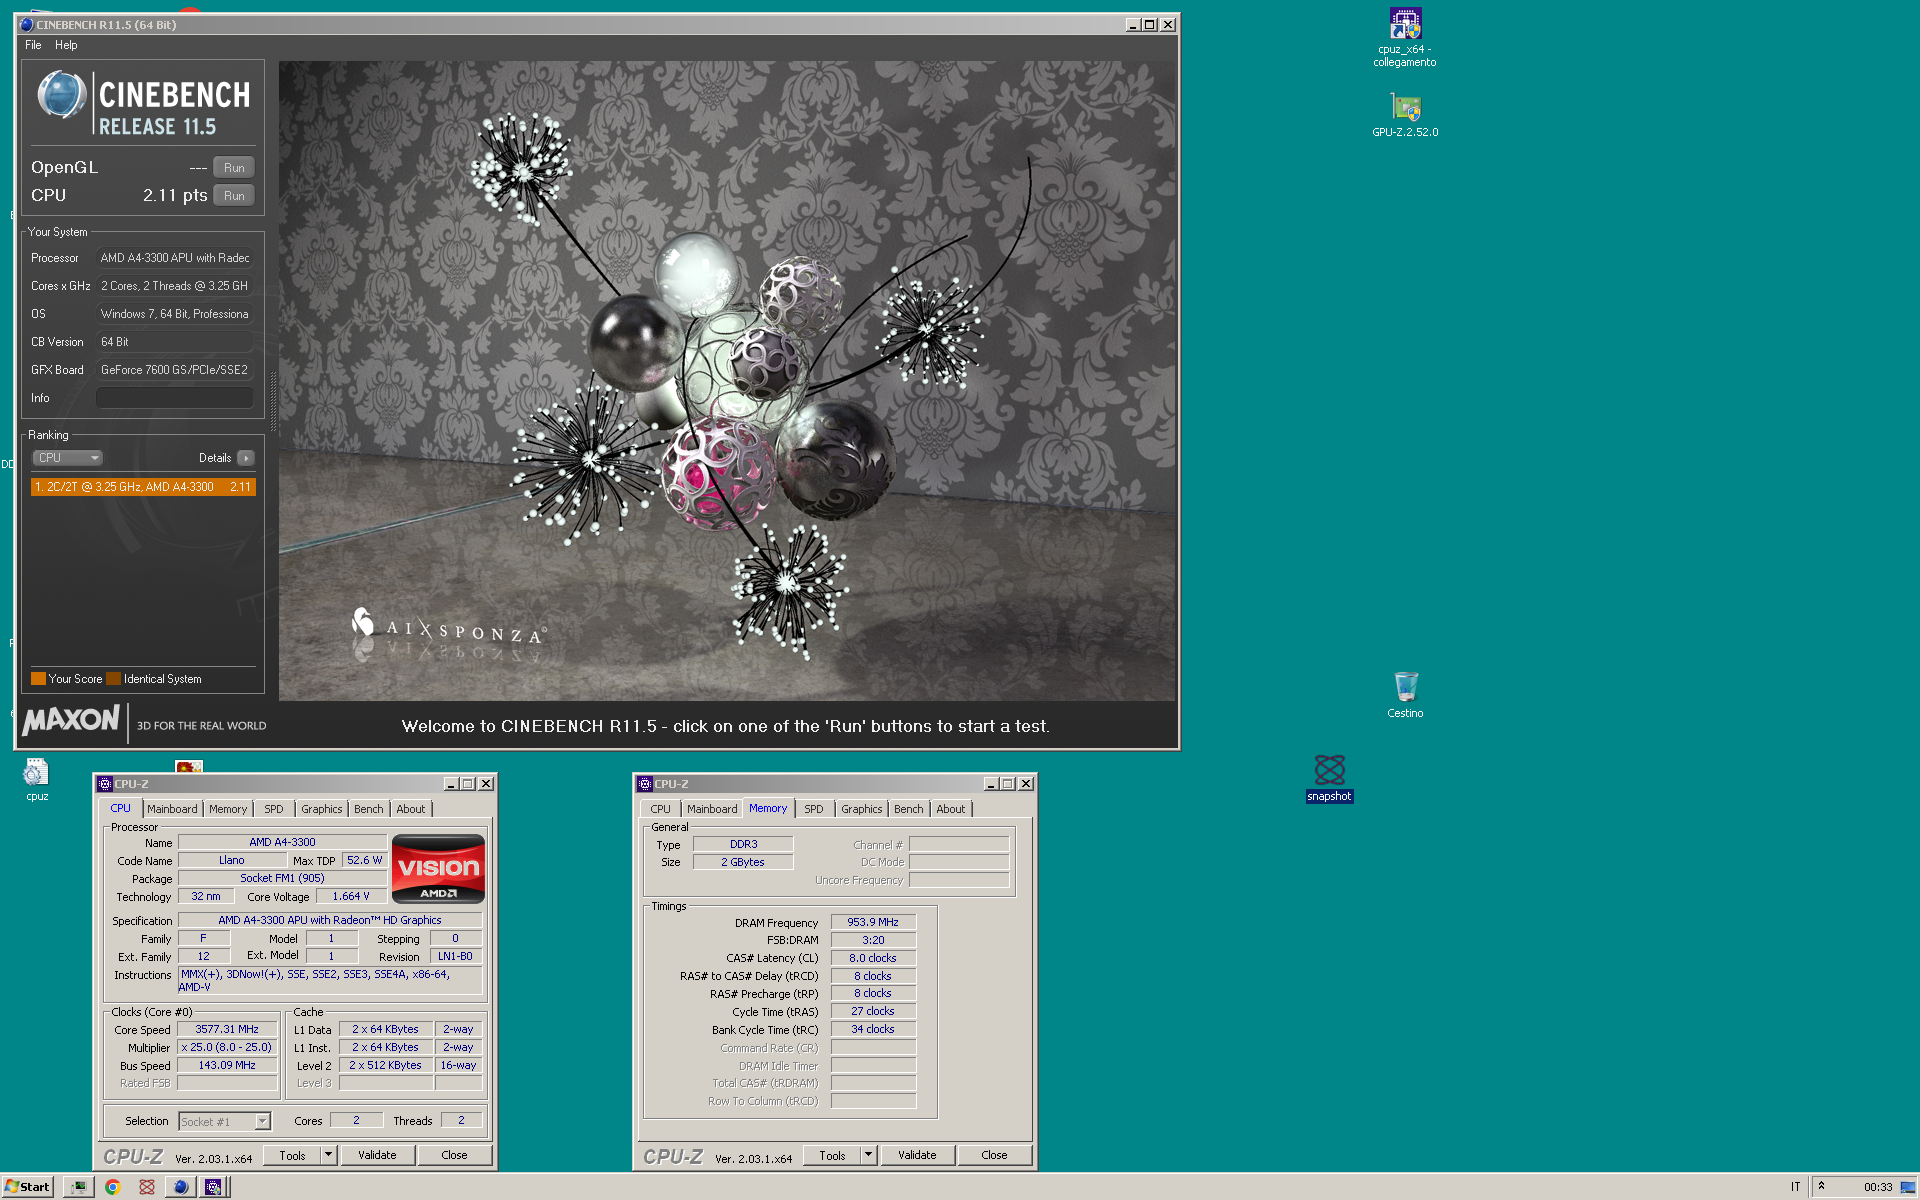Click the Cinebench title bar icon
The height and width of the screenshot is (1200, 1920).
click(27, 24)
